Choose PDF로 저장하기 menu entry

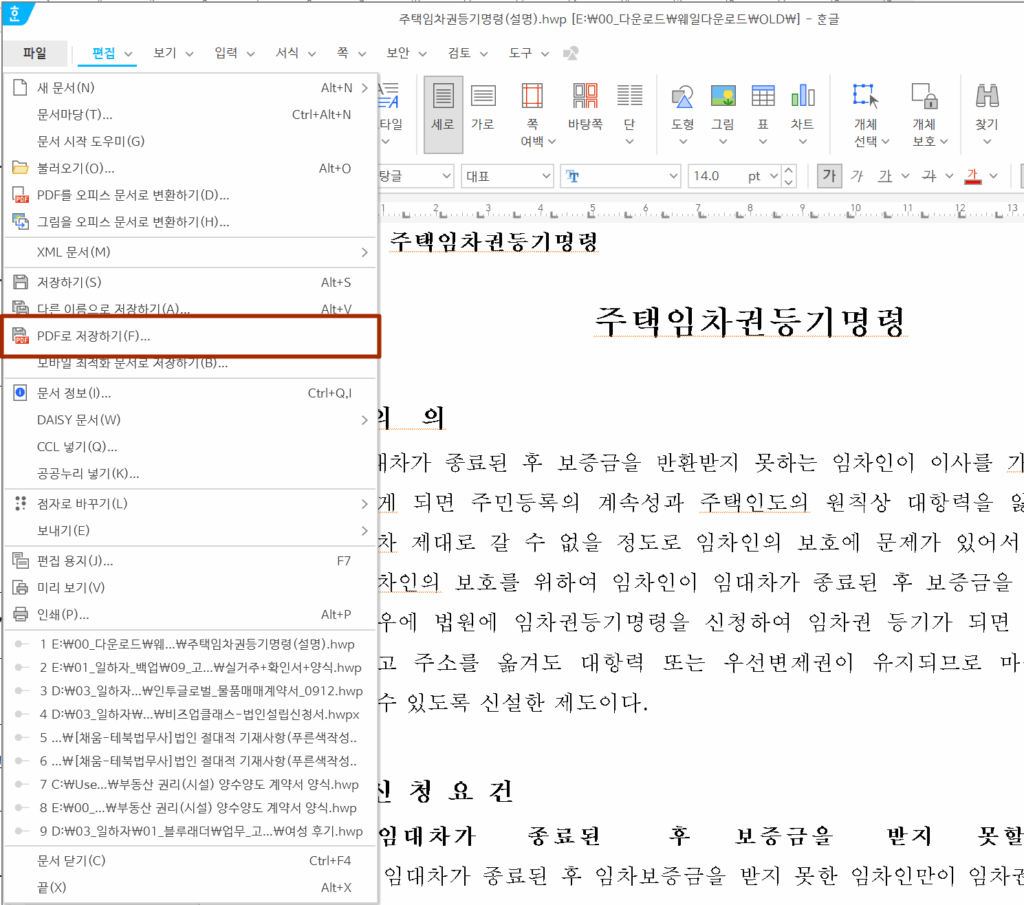pos(191,336)
